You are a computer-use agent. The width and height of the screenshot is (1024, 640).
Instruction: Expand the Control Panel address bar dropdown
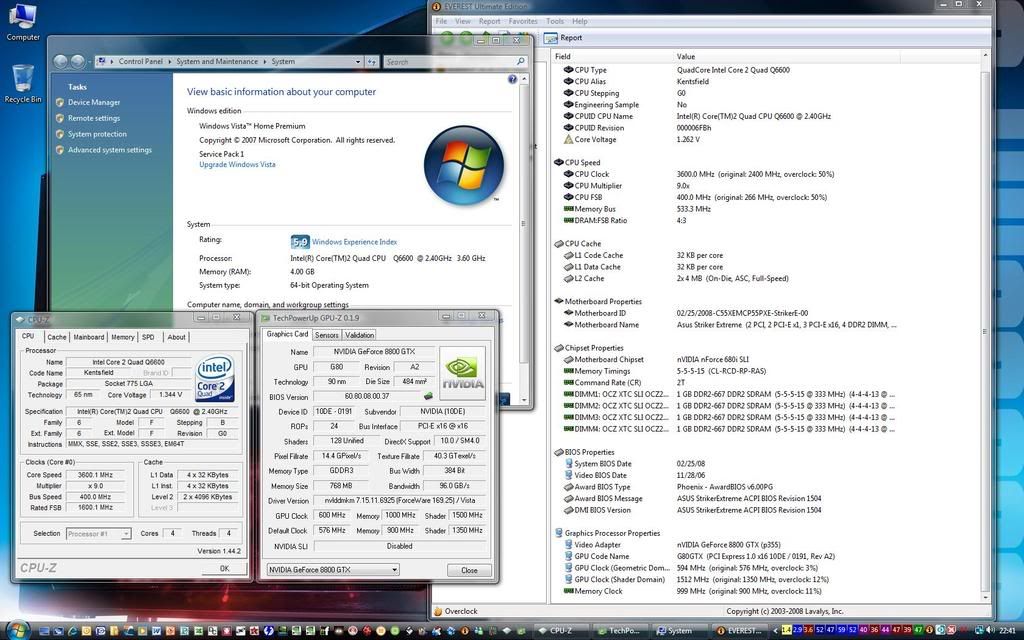[x=358, y=62]
